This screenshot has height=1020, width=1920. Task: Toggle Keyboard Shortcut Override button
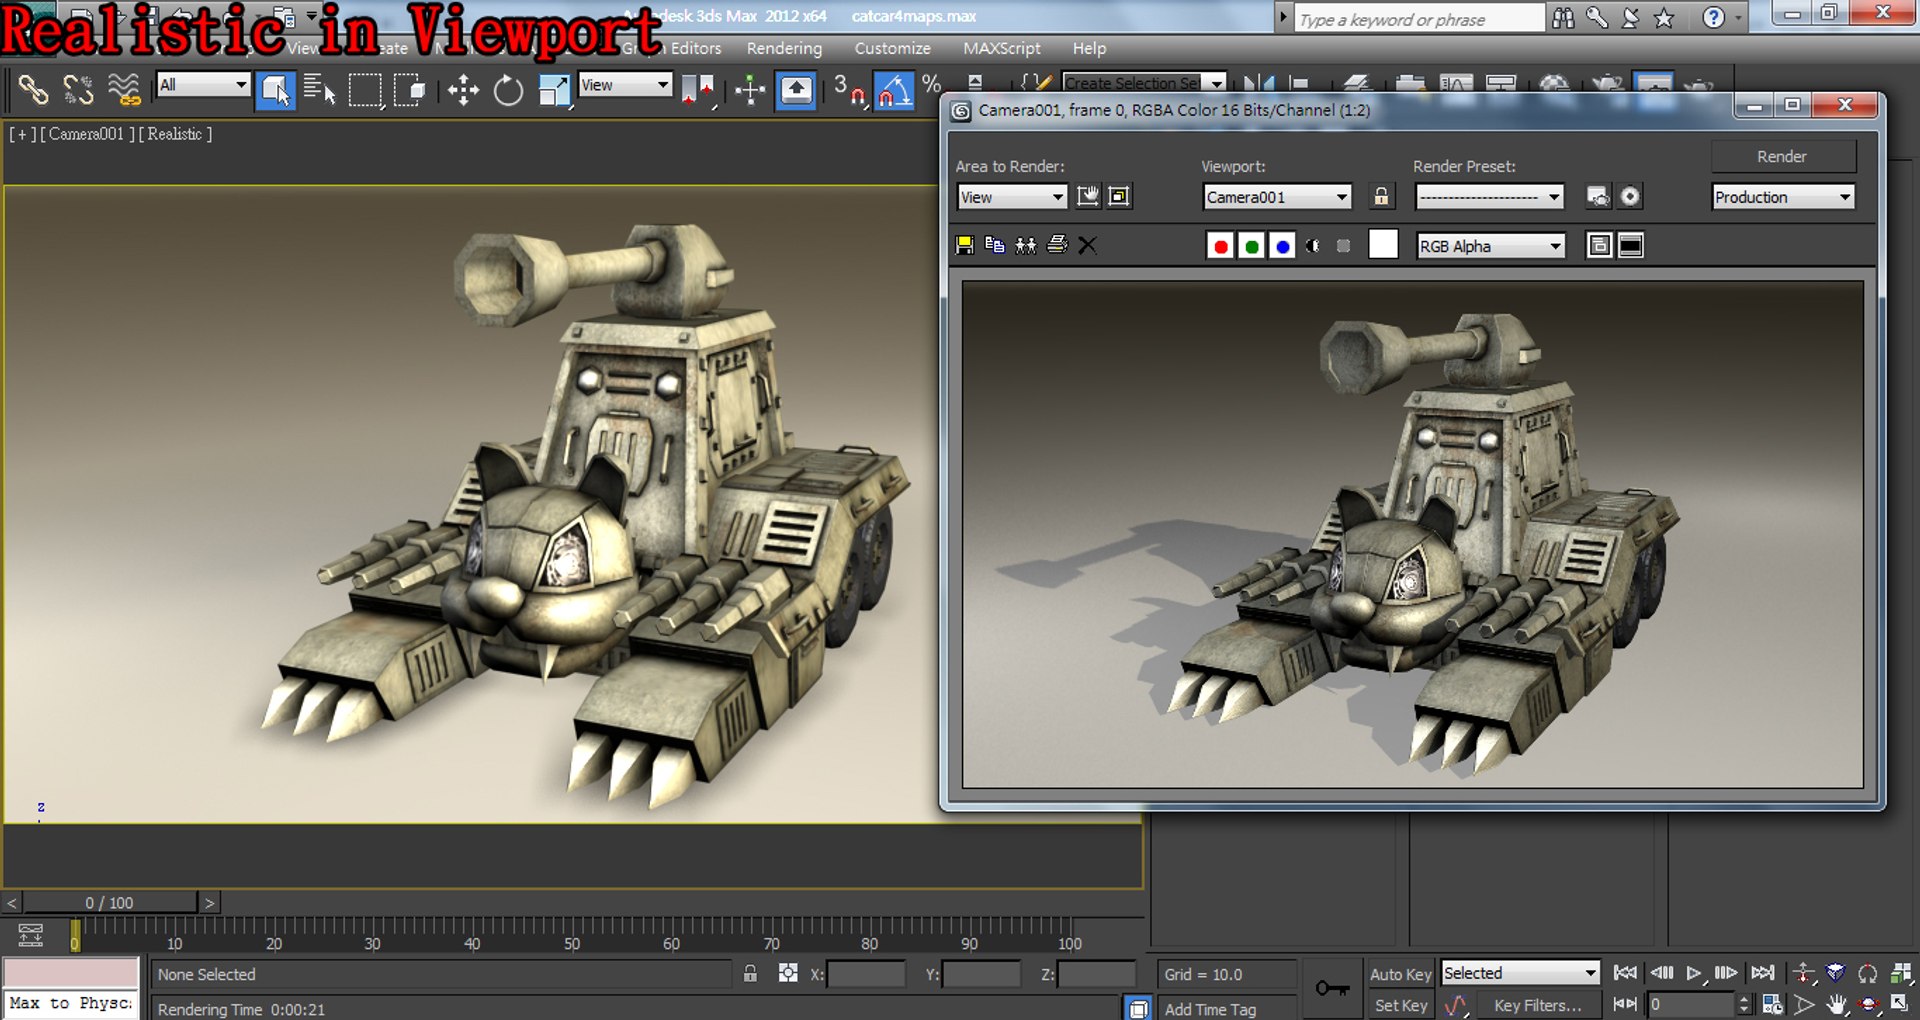(796, 90)
